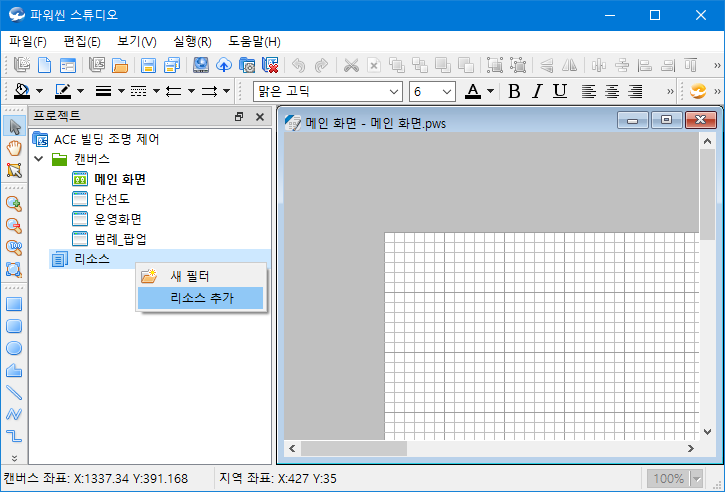This screenshot has height=492, width=725.
Task: Toggle underline text formatting
Action: pos(560,91)
